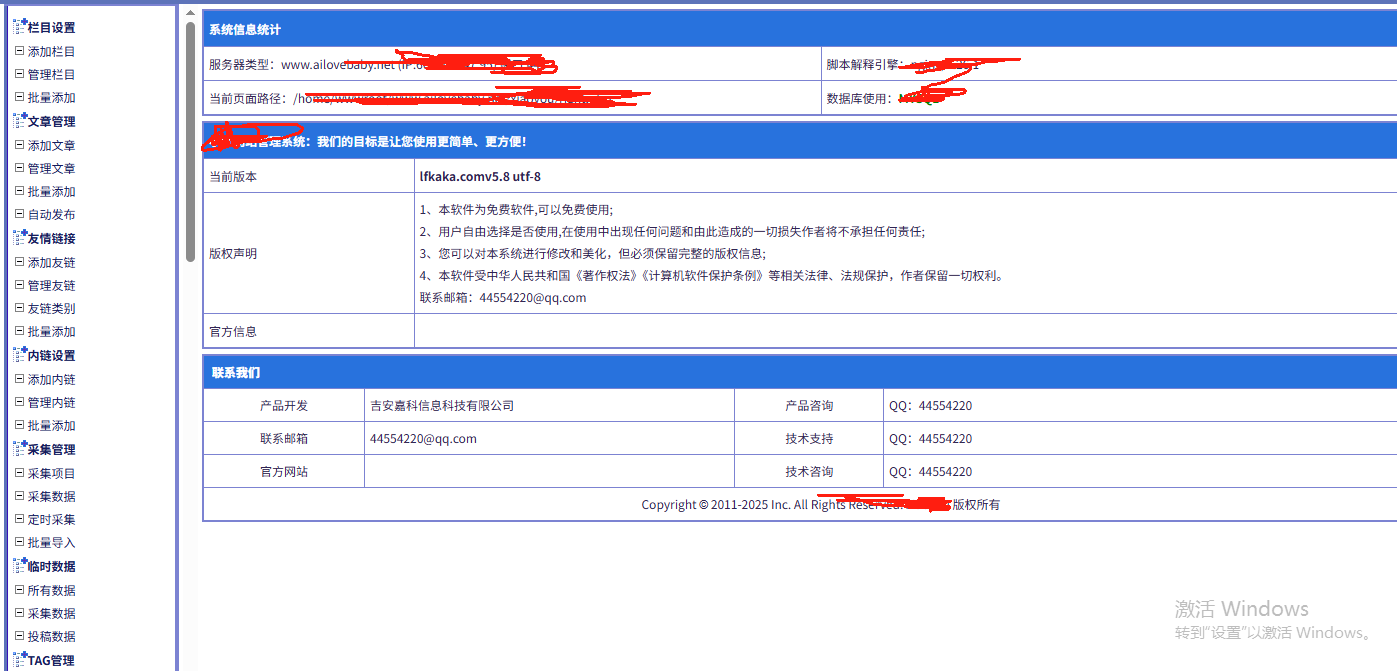Click the box icon before 所有数据
Screen dimensions: 1397x671
(x=19, y=590)
